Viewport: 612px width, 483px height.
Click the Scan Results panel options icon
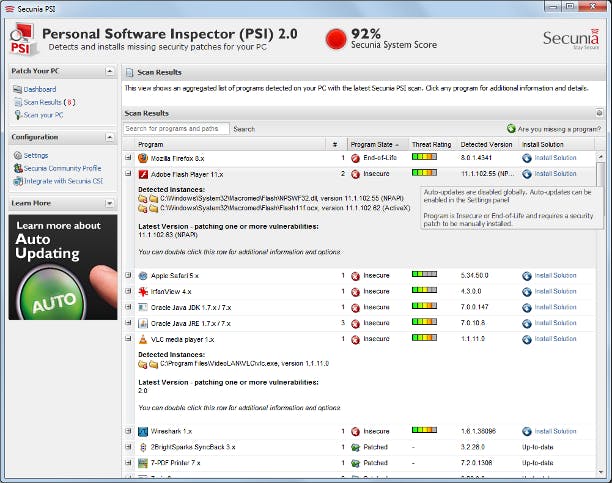coord(599,113)
